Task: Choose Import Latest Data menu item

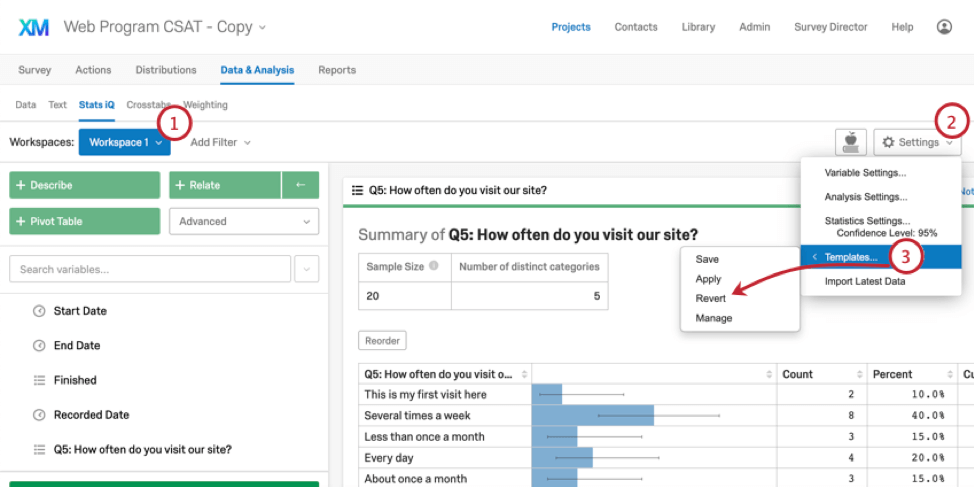Action: coord(865,282)
